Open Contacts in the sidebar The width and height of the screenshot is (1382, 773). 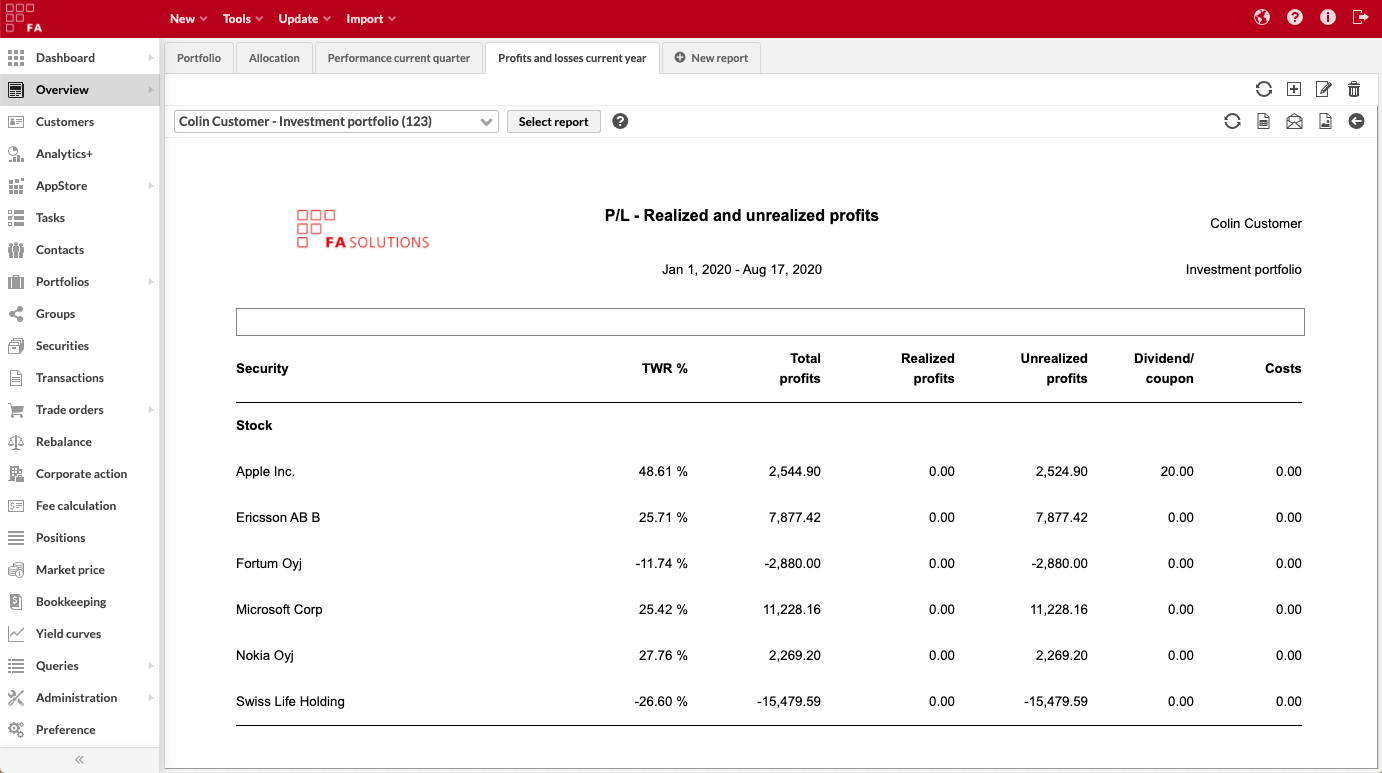79,250
